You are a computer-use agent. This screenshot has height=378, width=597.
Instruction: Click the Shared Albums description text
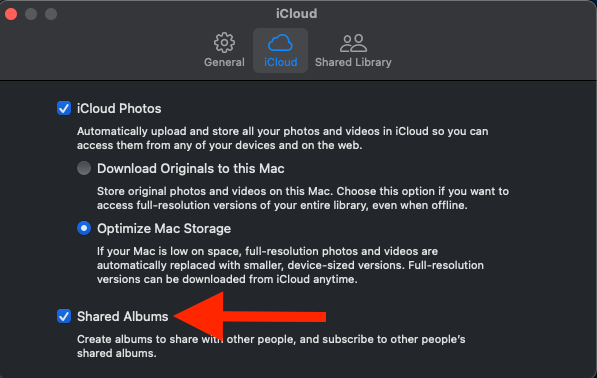tap(271, 346)
